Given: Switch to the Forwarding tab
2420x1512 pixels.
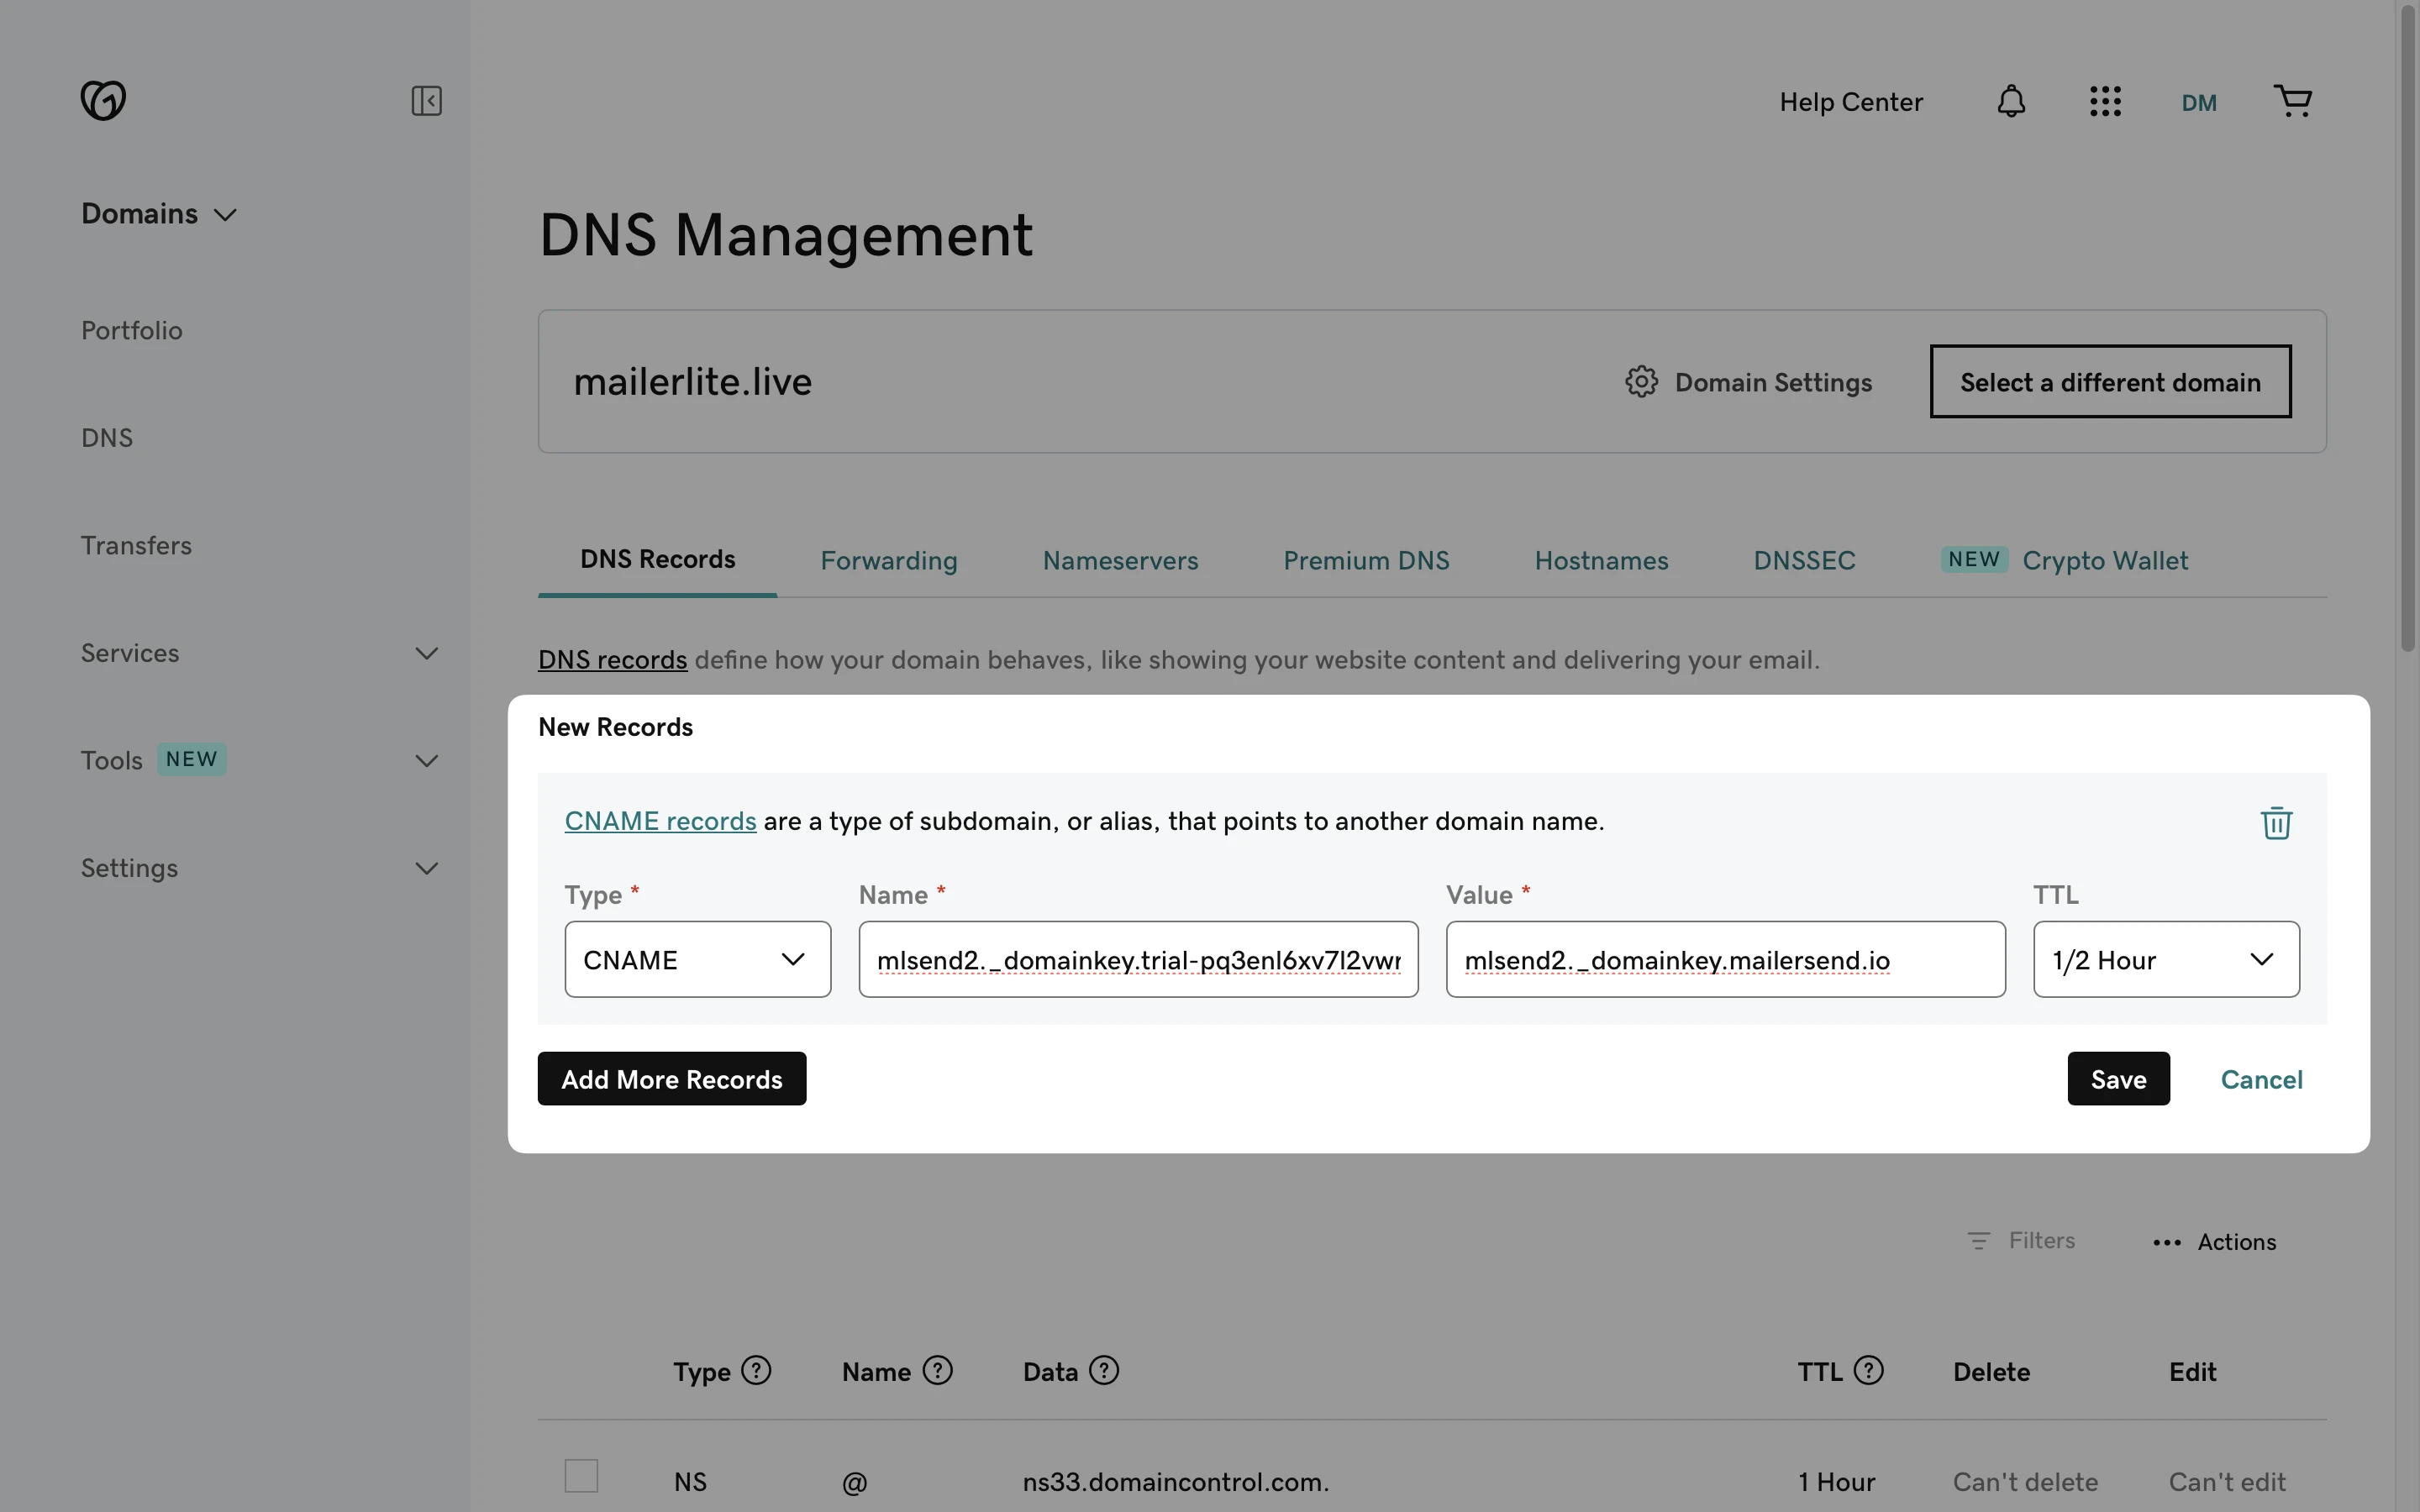Looking at the screenshot, I should coord(888,560).
